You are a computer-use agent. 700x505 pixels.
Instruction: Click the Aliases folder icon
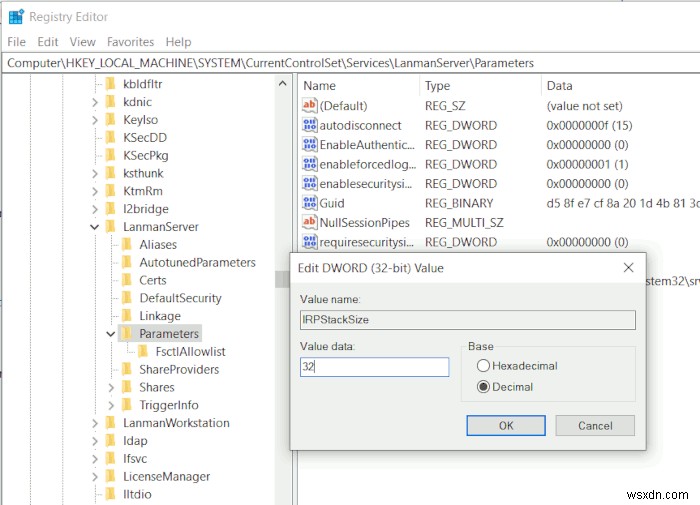point(127,245)
